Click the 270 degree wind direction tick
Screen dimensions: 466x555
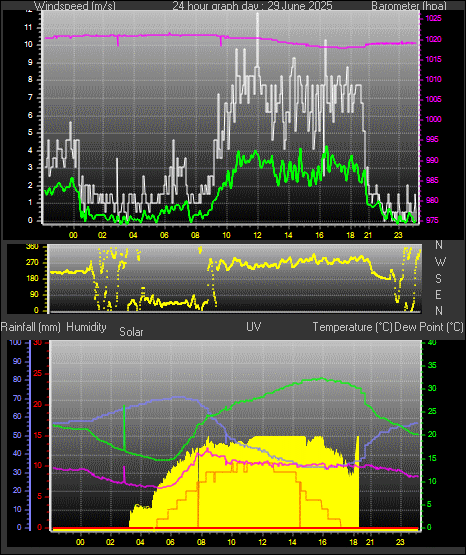tap(32, 263)
